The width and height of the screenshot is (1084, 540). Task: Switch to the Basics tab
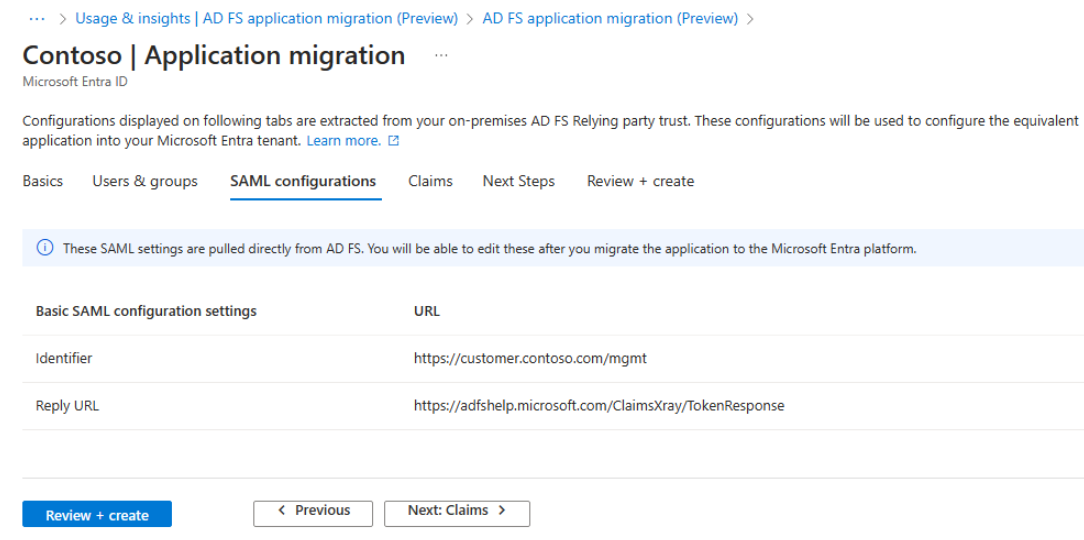coord(43,181)
